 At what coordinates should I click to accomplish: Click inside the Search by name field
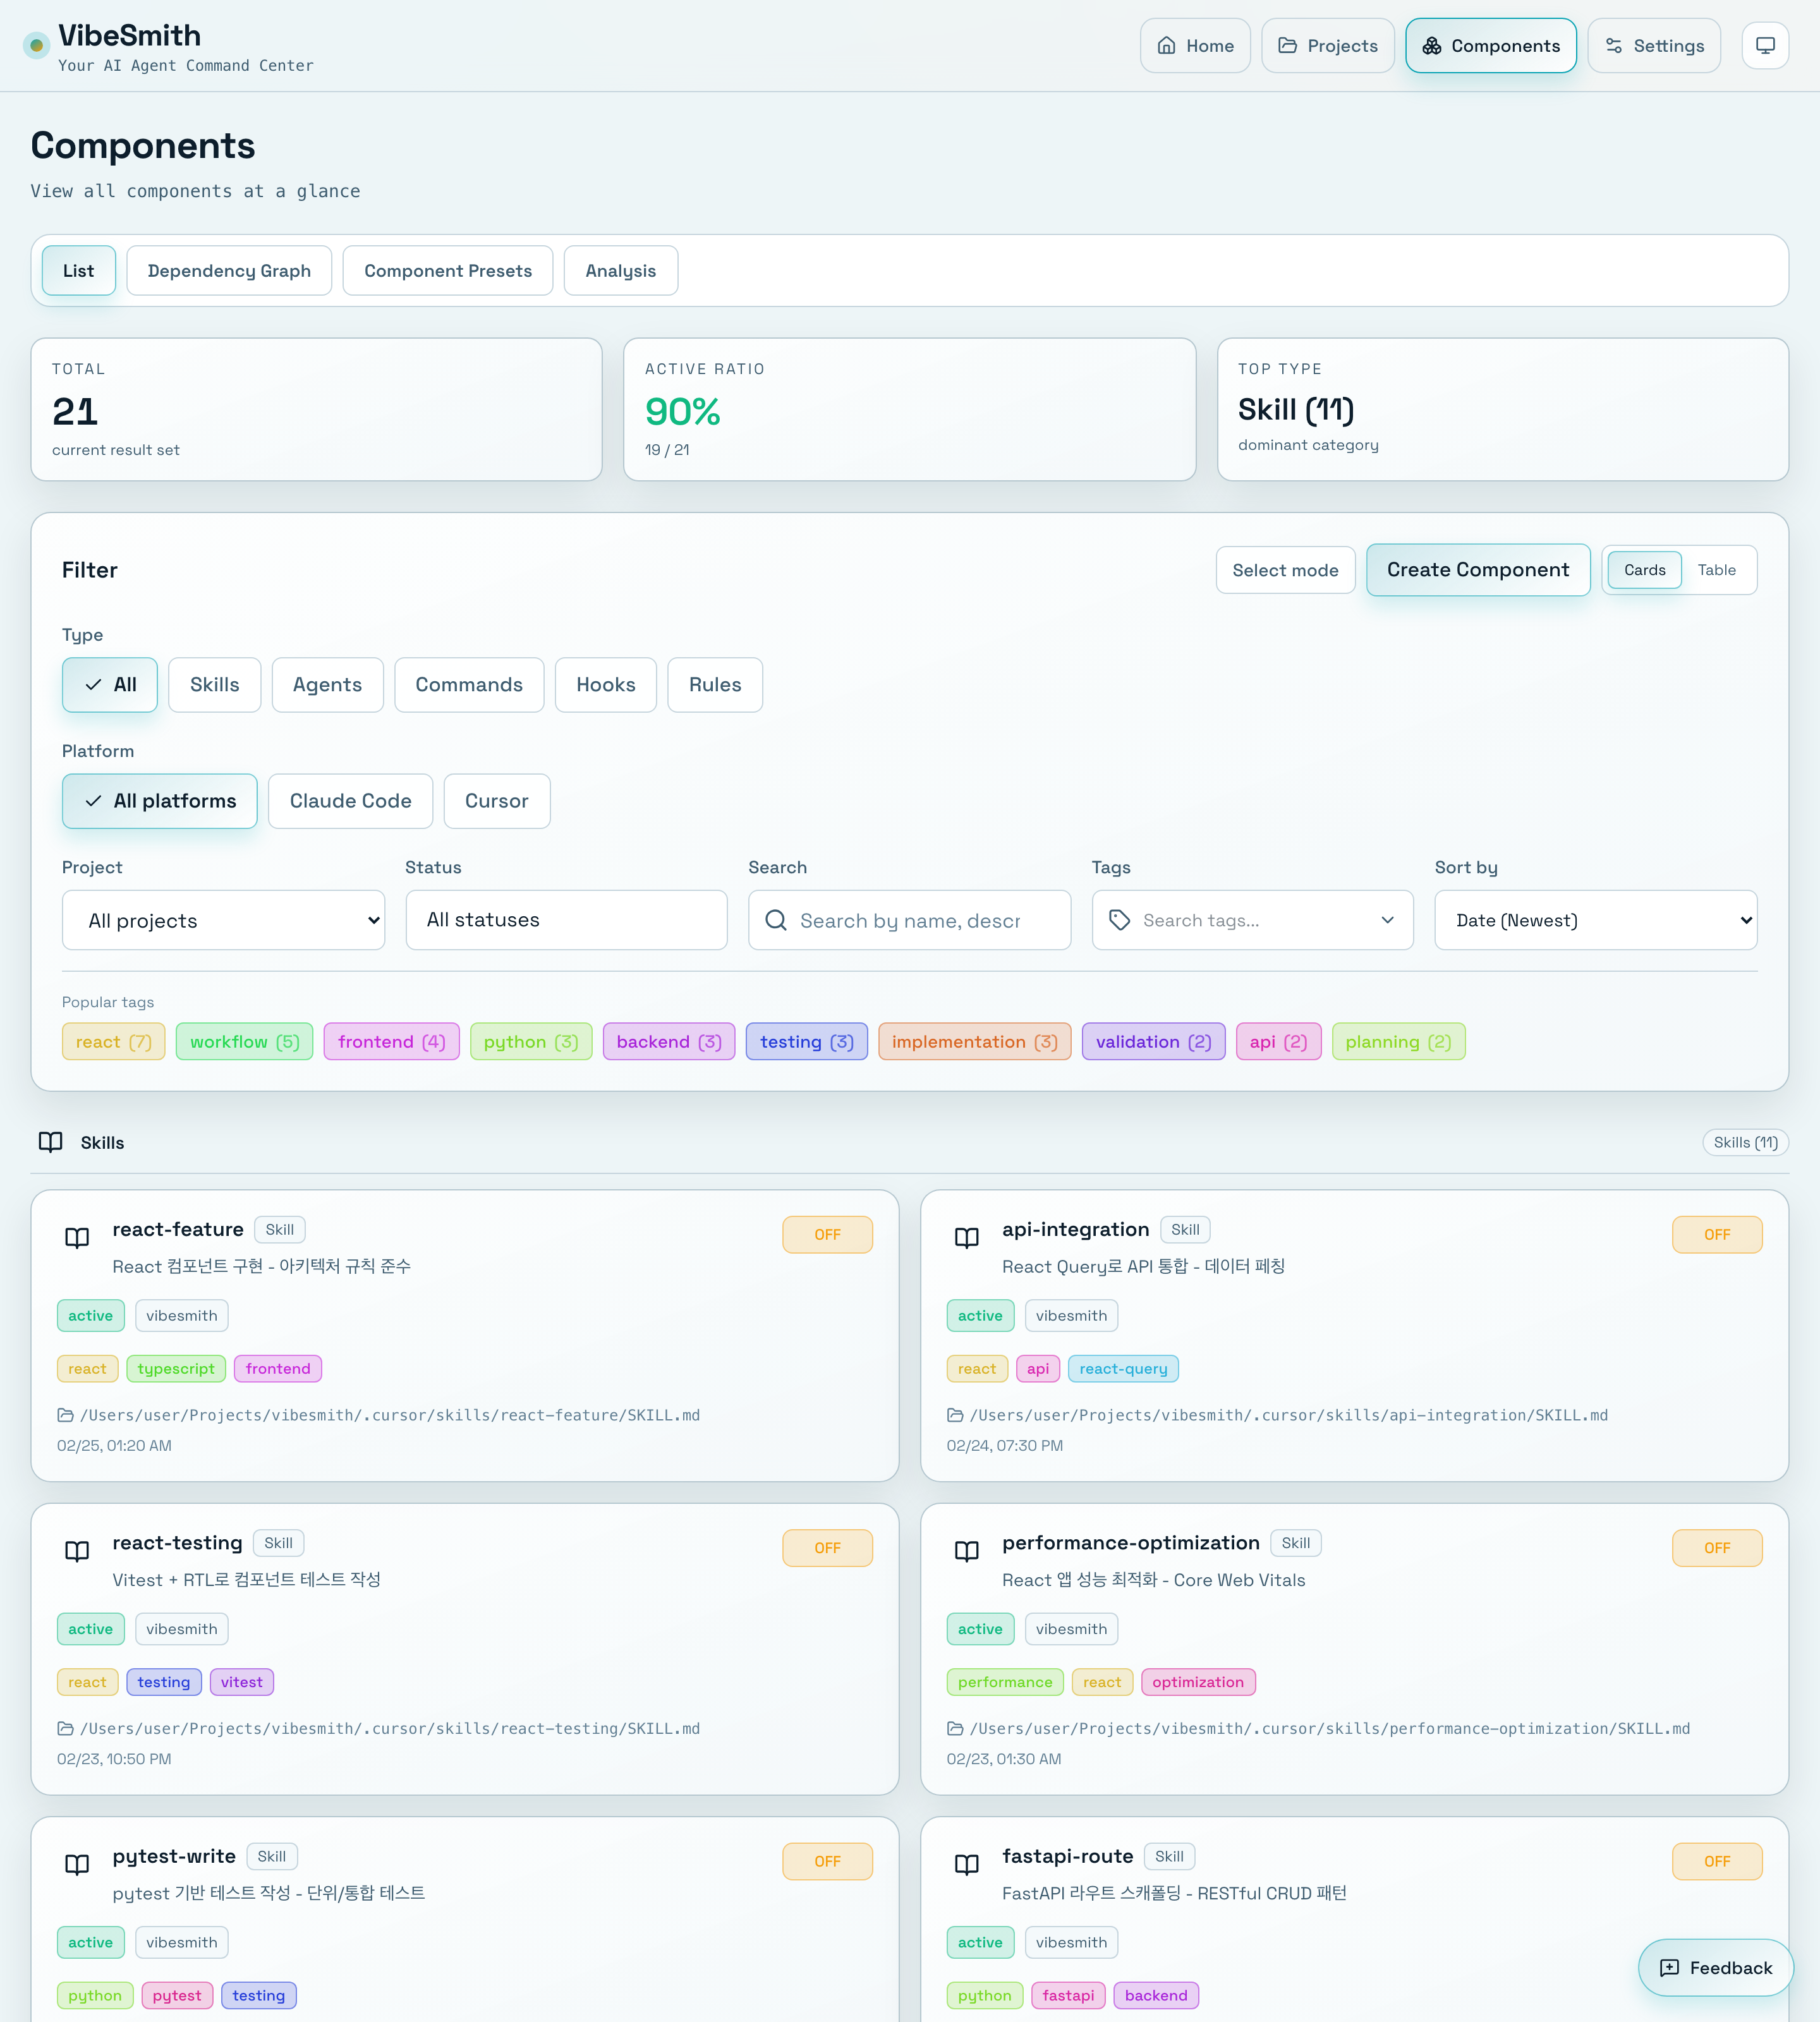[x=909, y=920]
